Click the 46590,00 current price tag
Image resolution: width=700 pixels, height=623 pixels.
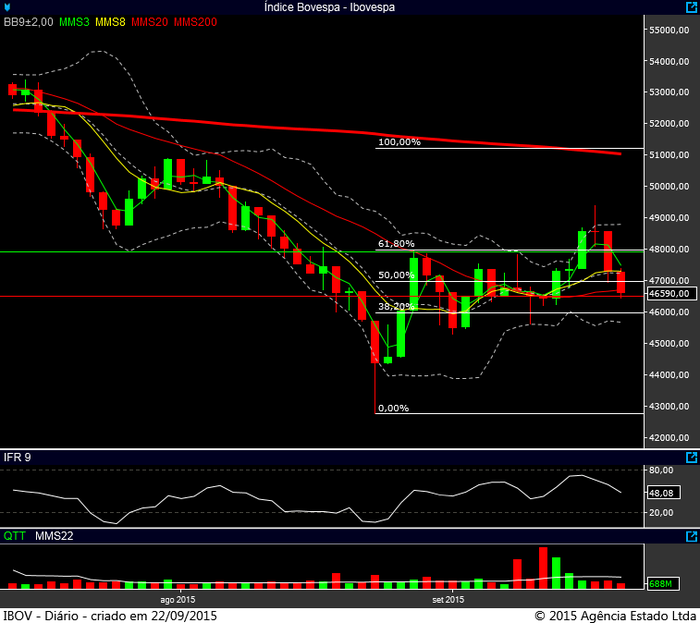coord(668,295)
